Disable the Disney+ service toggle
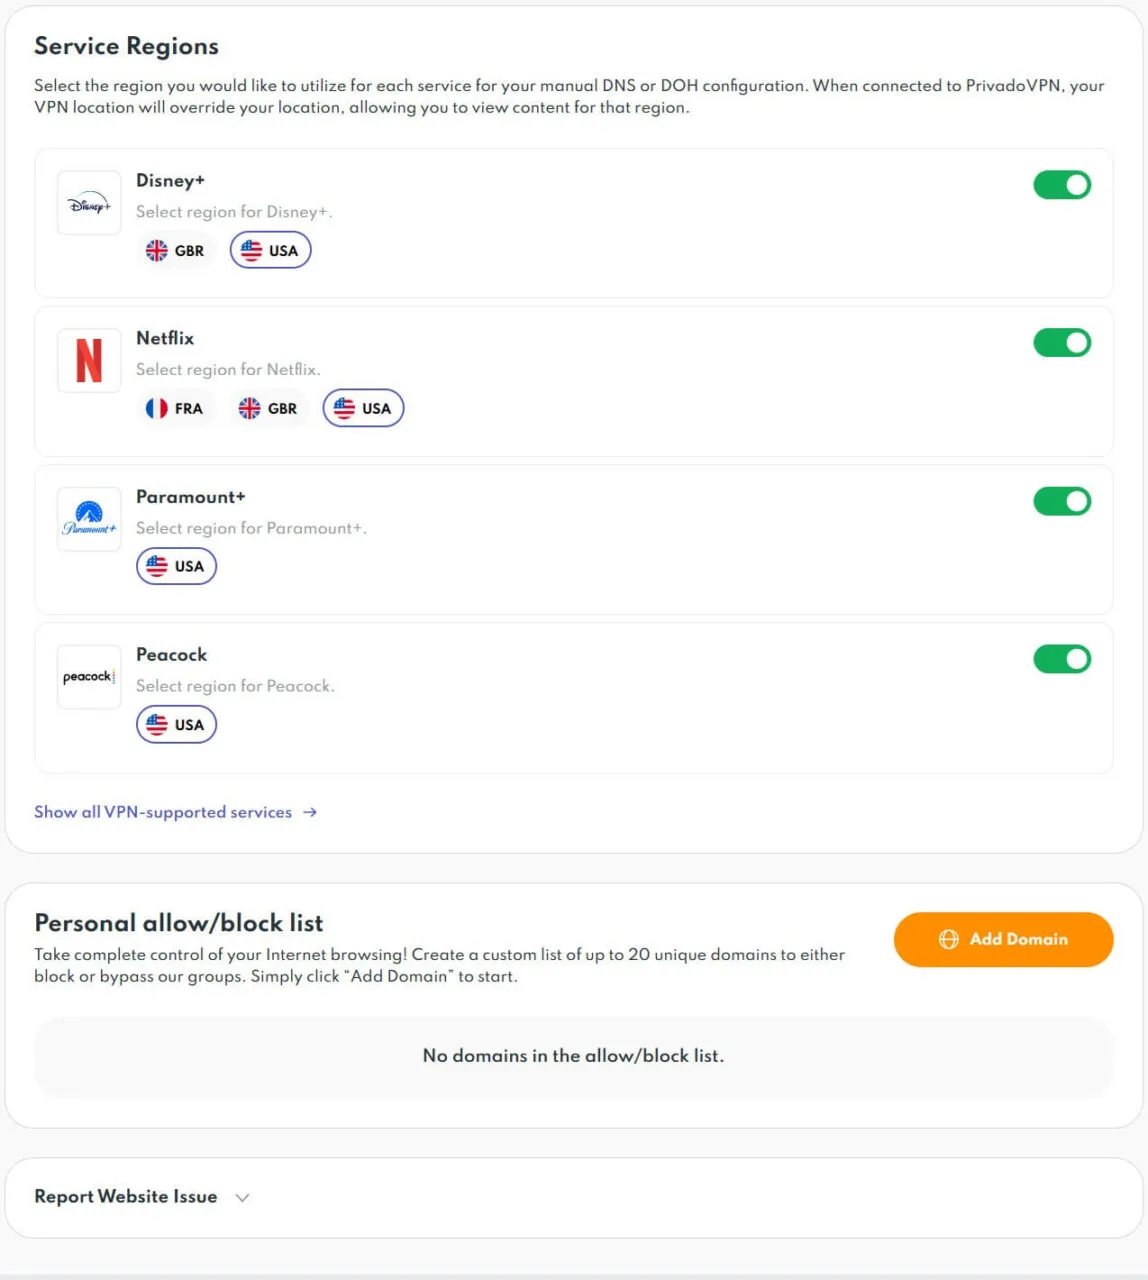Screen dimensions: 1148x1280 pos(1062,184)
